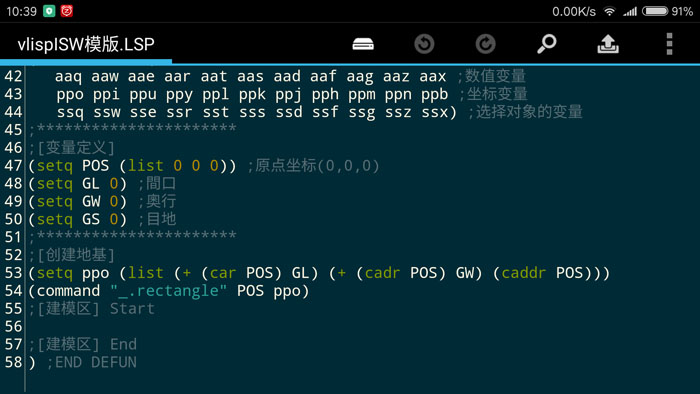
Task: Tap the save drive icon in toolbar
Action: tap(363, 44)
